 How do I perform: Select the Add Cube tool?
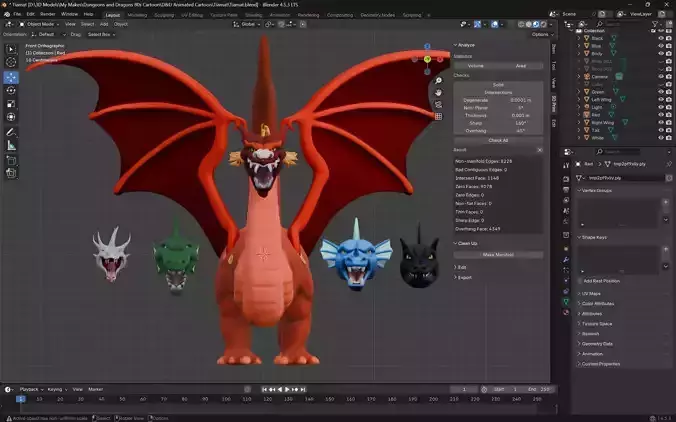pos(11,161)
